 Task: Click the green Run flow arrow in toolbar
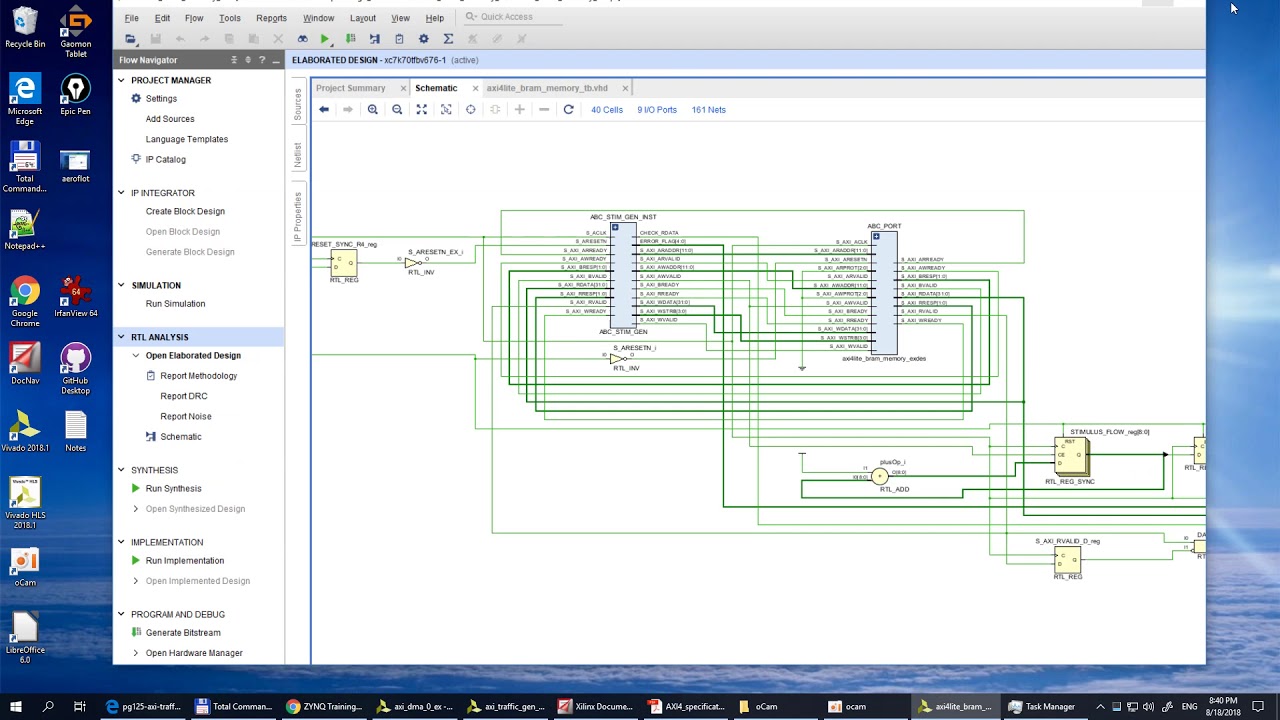click(x=325, y=39)
